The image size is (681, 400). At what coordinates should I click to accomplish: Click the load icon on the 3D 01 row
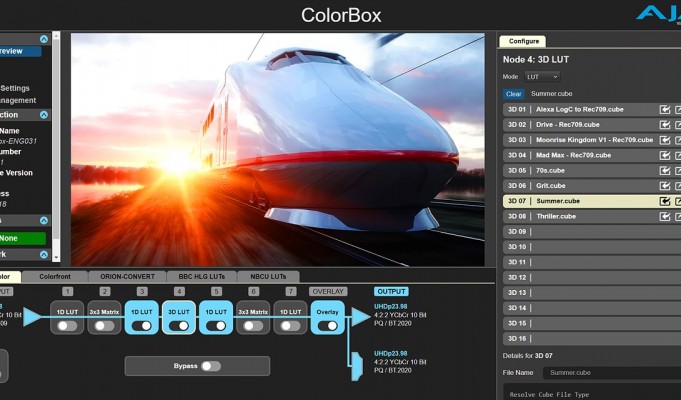(x=664, y=109)
